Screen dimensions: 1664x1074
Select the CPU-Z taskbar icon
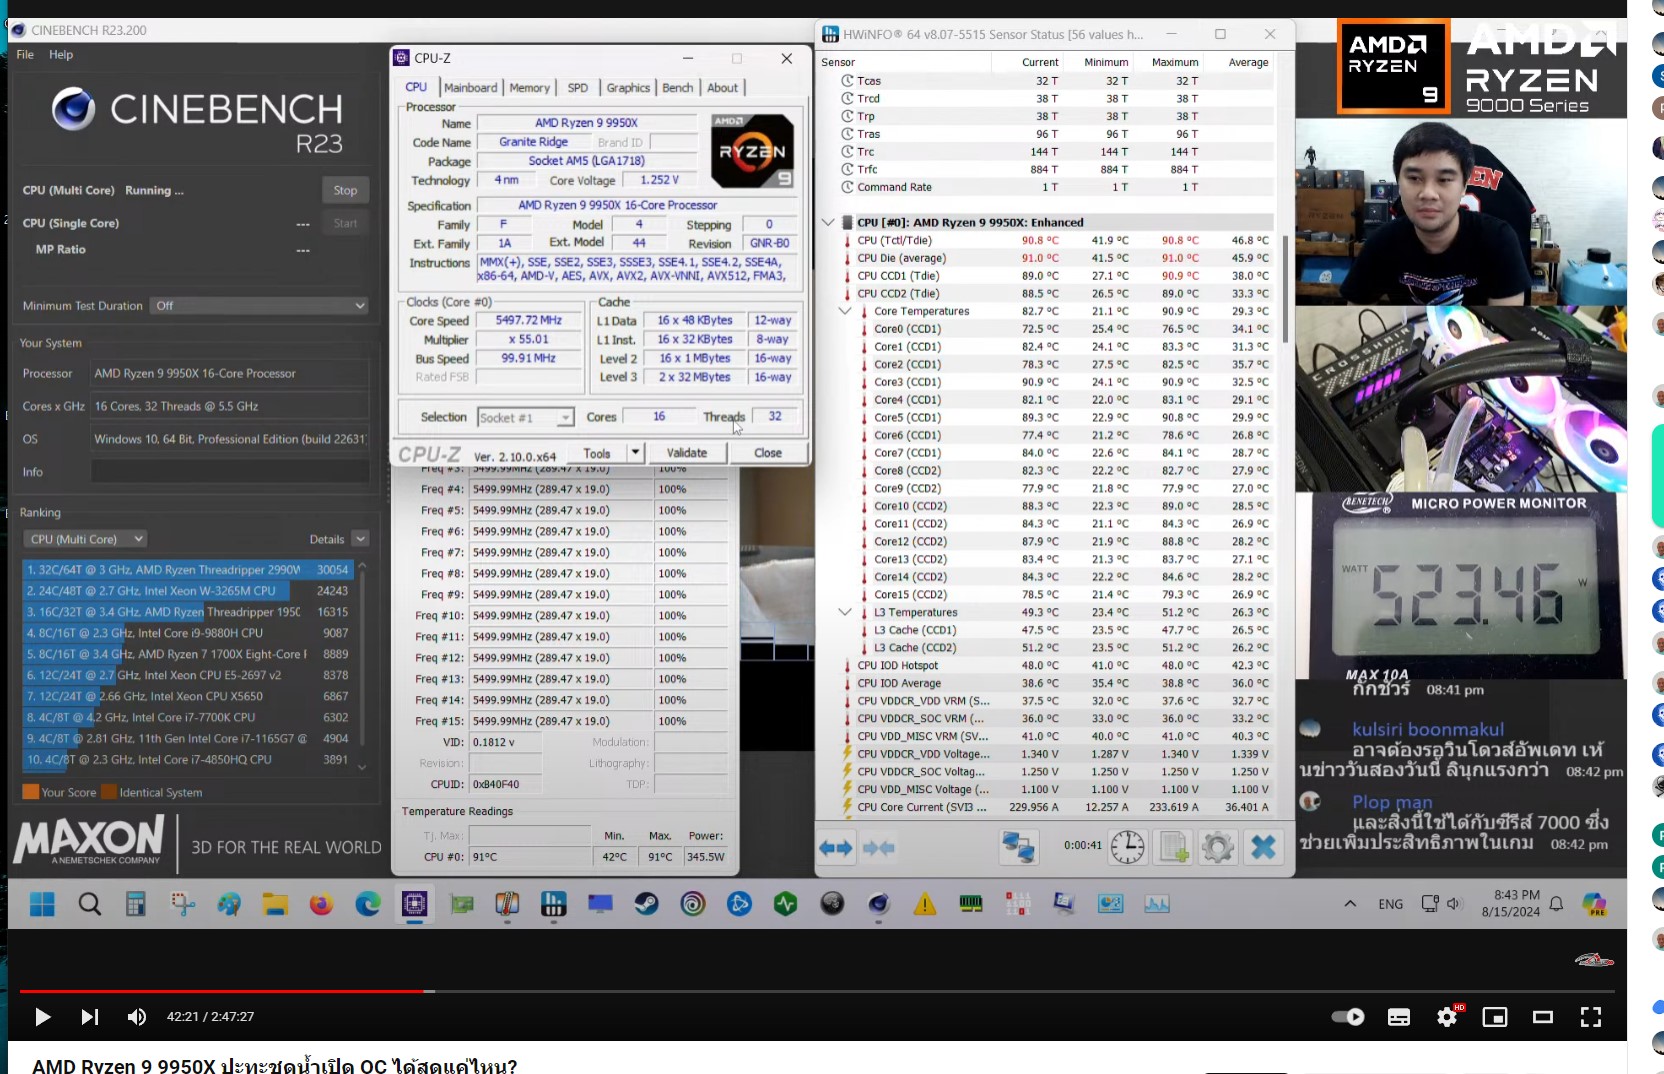414,904
